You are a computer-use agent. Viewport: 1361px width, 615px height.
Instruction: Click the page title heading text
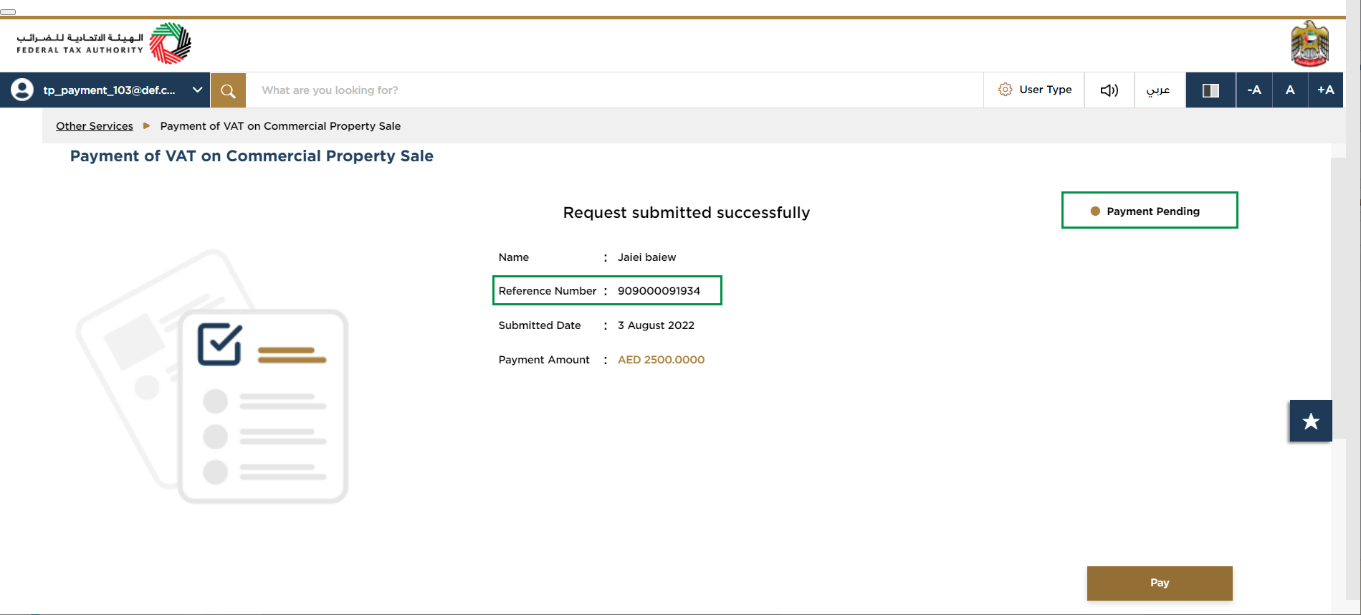(252, 156)
